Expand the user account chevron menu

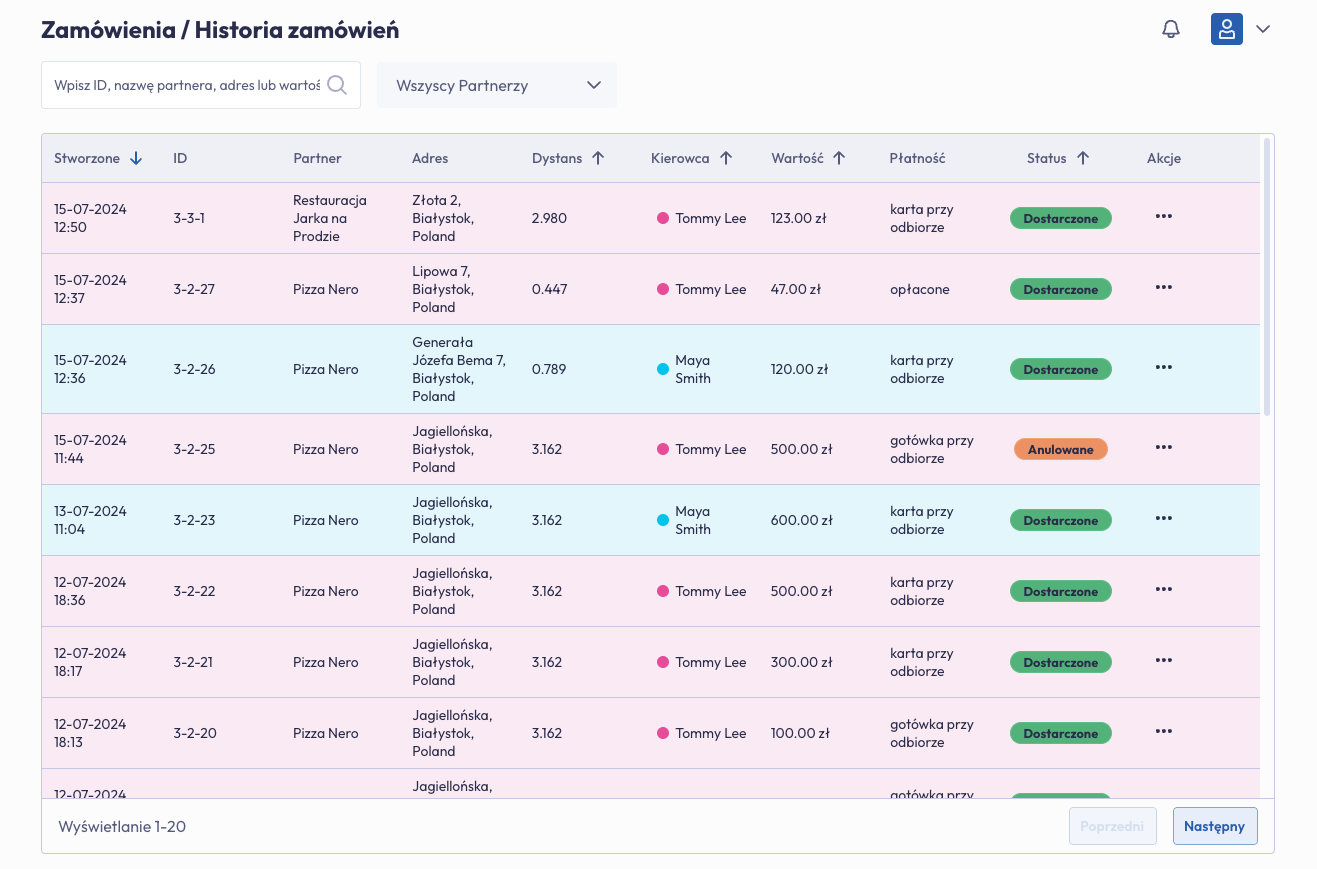click(1263, 29)
